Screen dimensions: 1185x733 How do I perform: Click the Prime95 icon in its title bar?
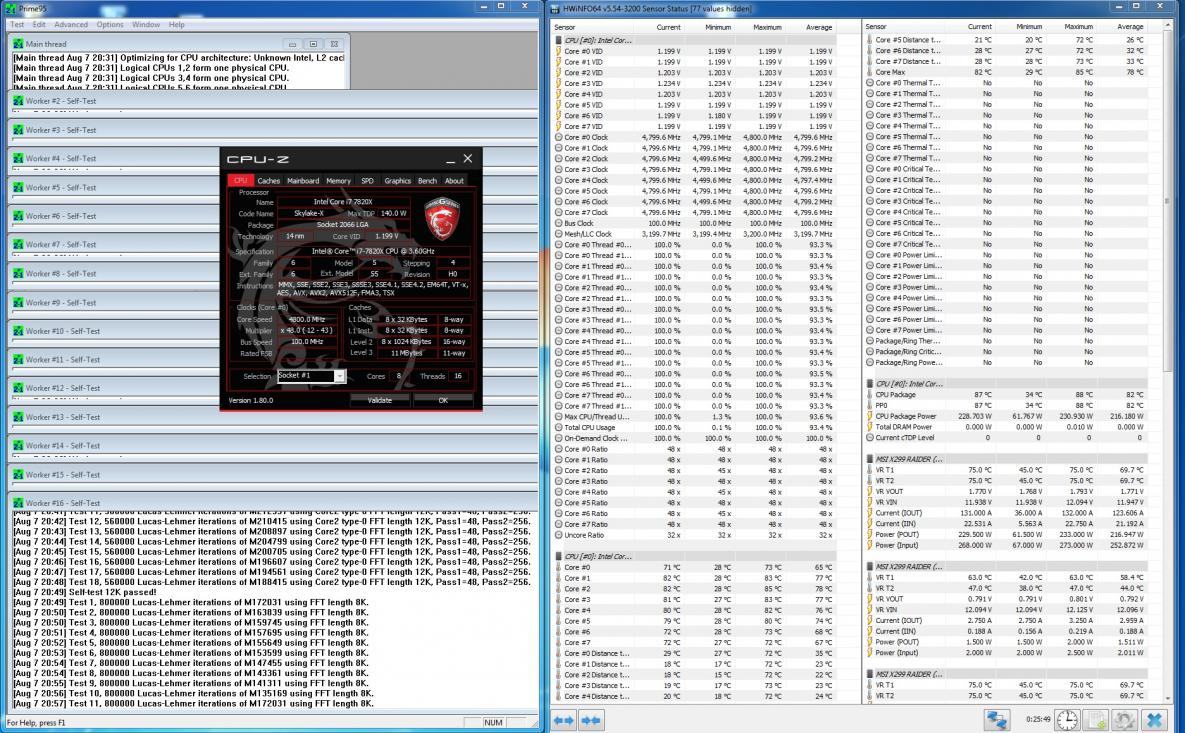coord(11,8)
